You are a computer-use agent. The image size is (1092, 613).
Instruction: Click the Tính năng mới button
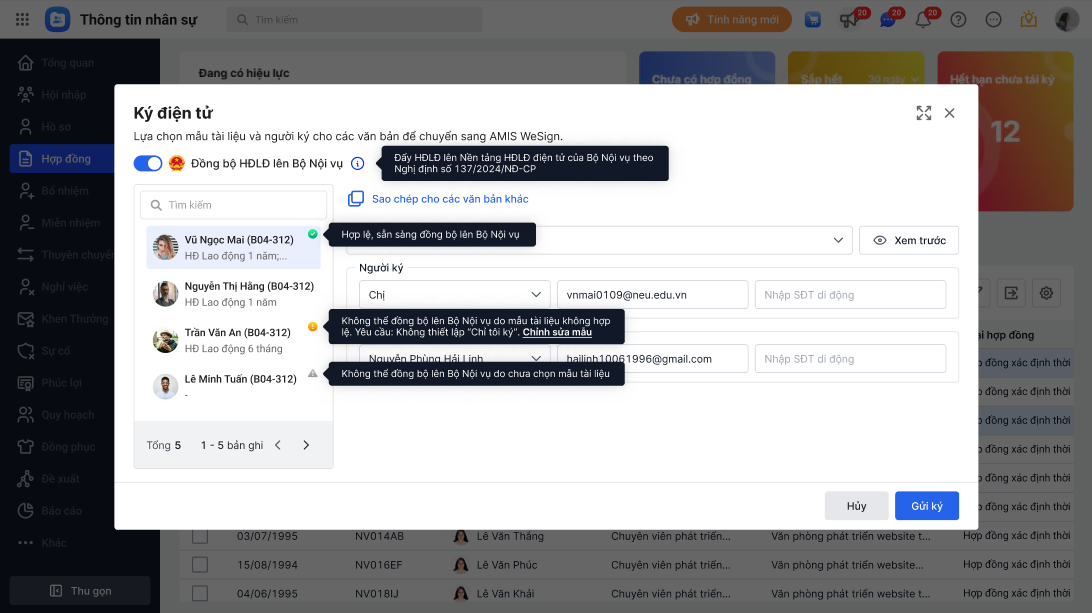(x=732, y=20)
